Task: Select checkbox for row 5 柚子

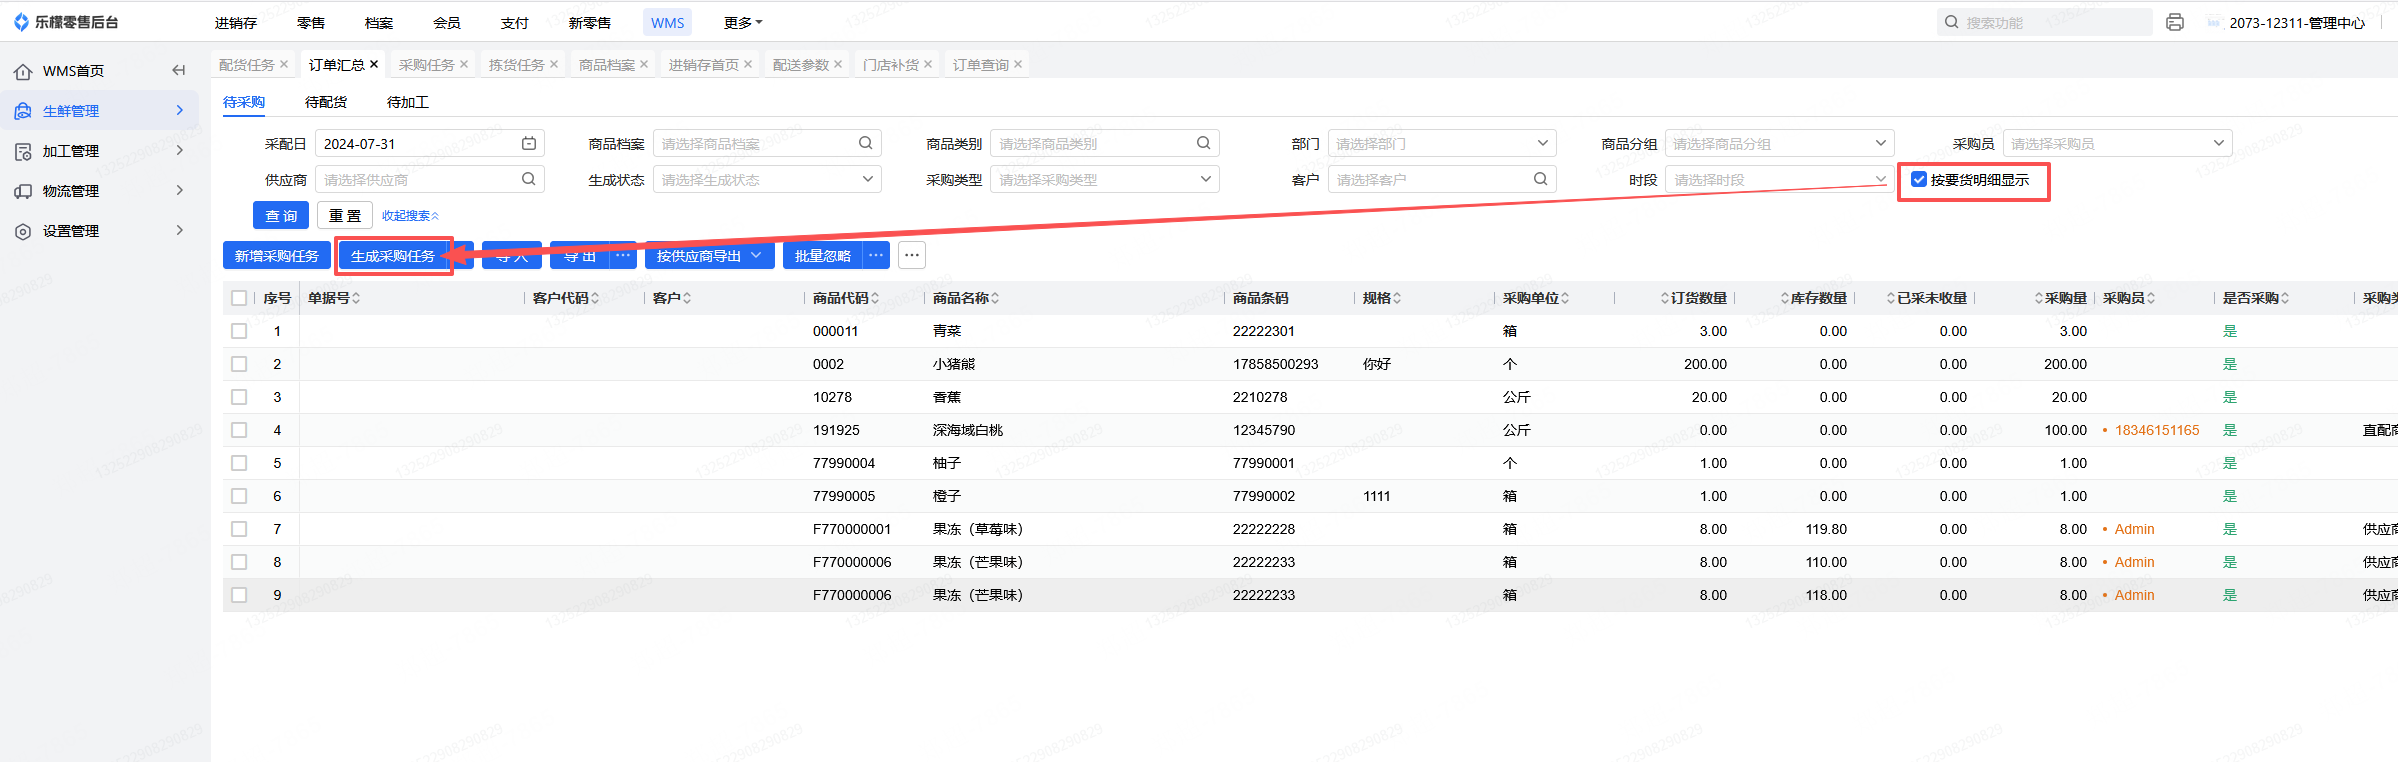Action: tap(239, 463)
